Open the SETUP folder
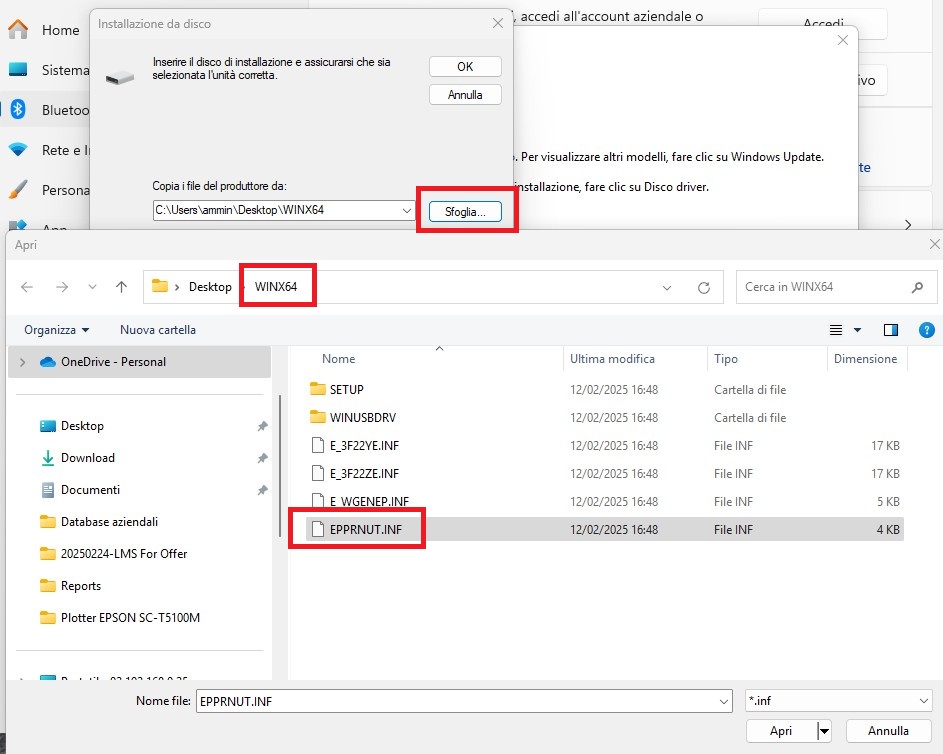The image size is (943, 754). tap(347, 389)
